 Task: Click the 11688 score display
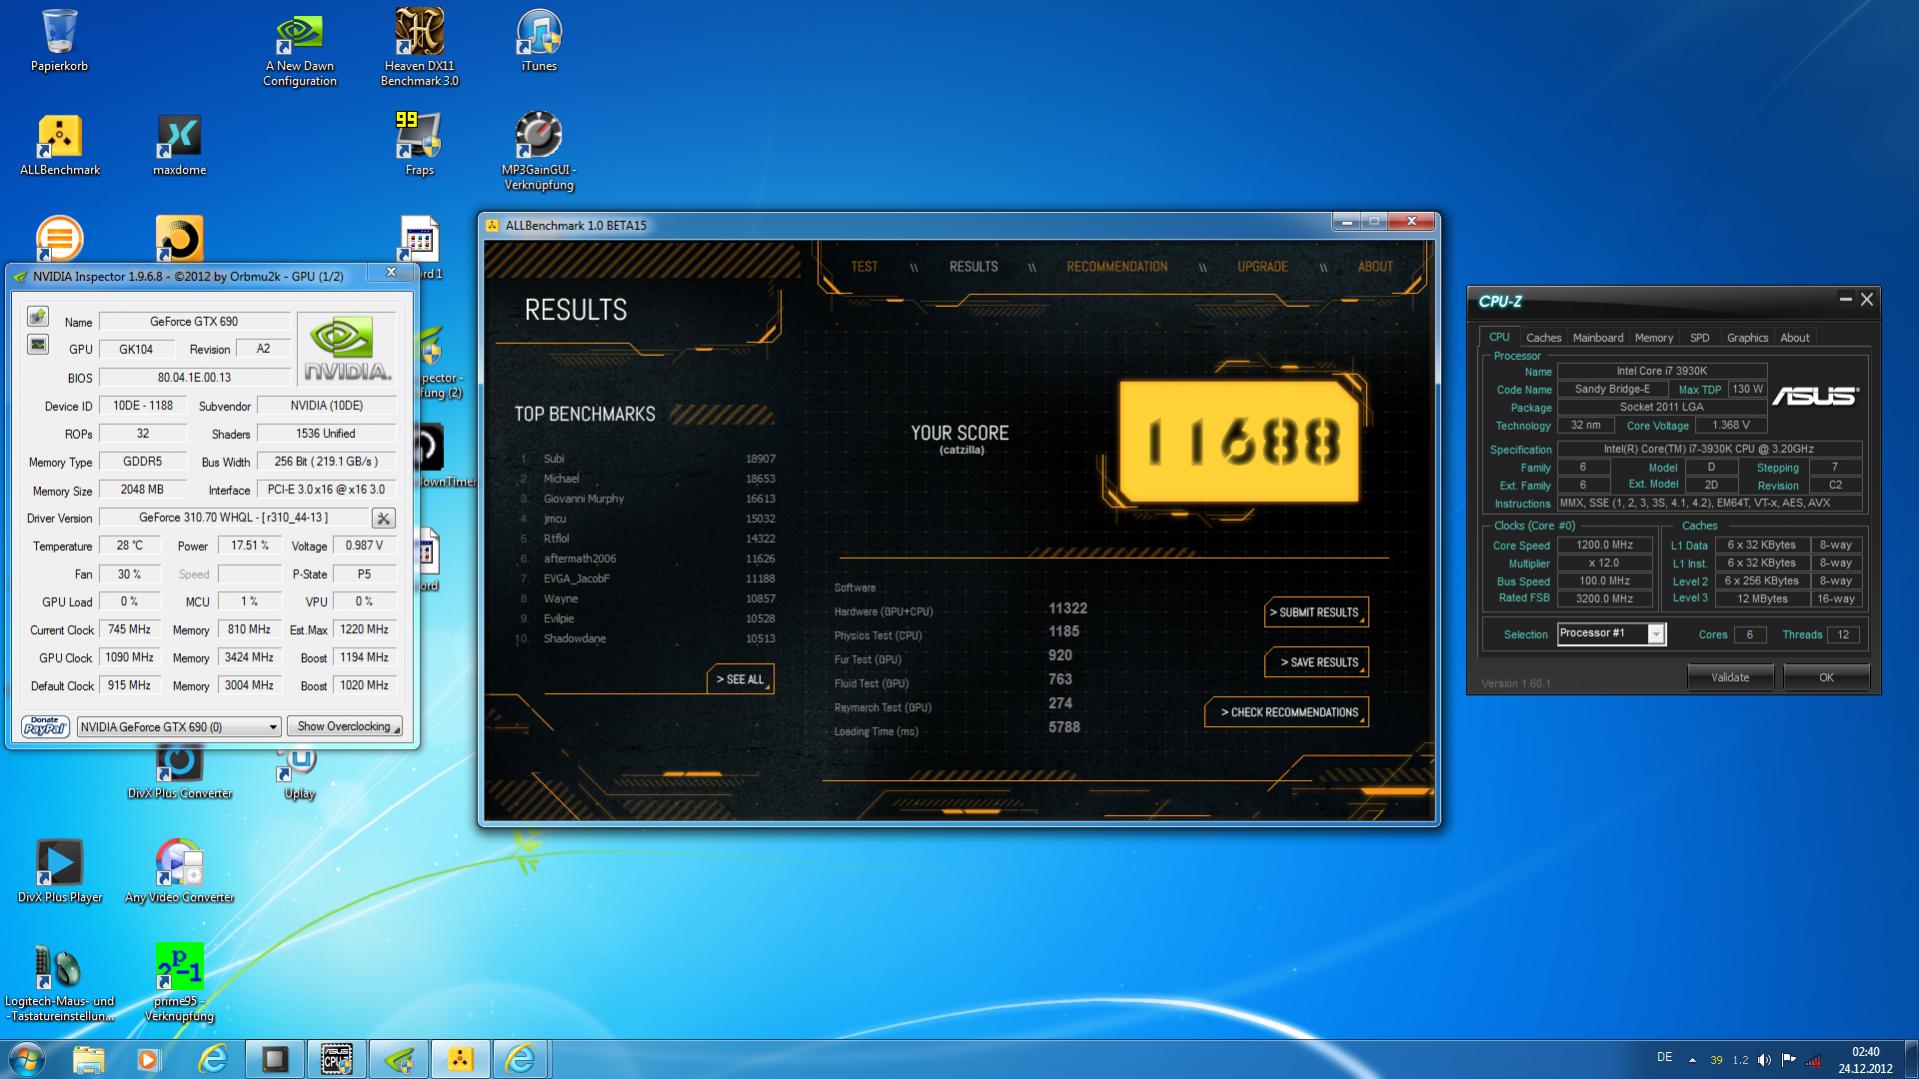click(x=1240, y=441)
